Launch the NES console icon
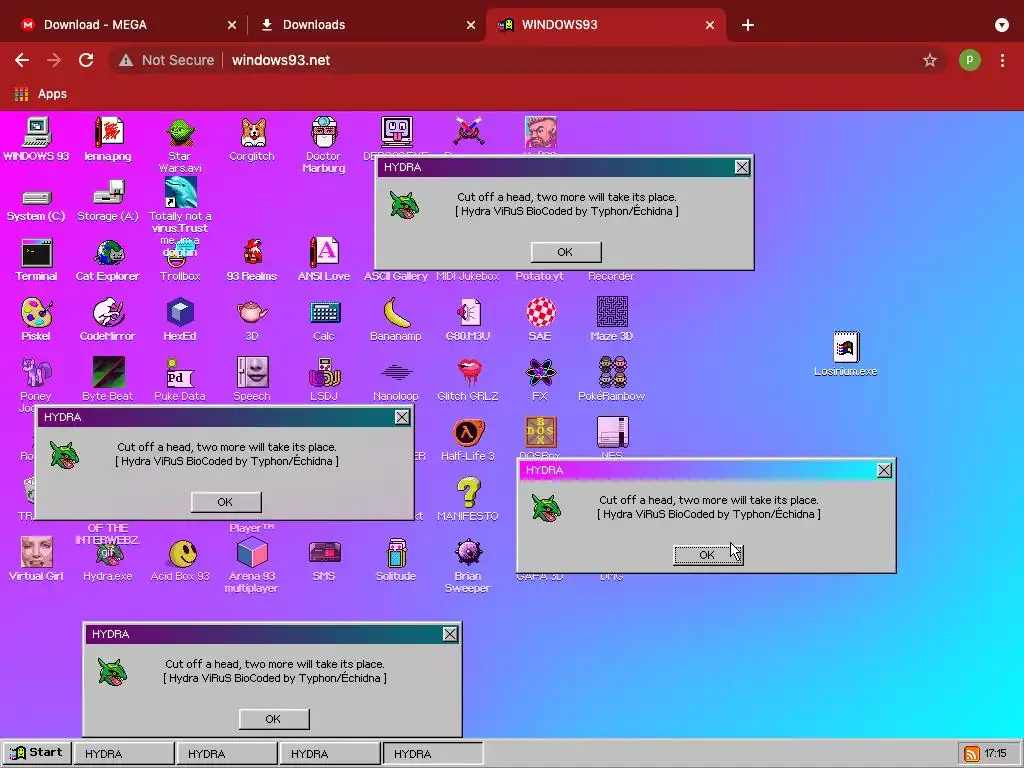The width and height of the screenshot is (1024, 768). coord(612,436)
